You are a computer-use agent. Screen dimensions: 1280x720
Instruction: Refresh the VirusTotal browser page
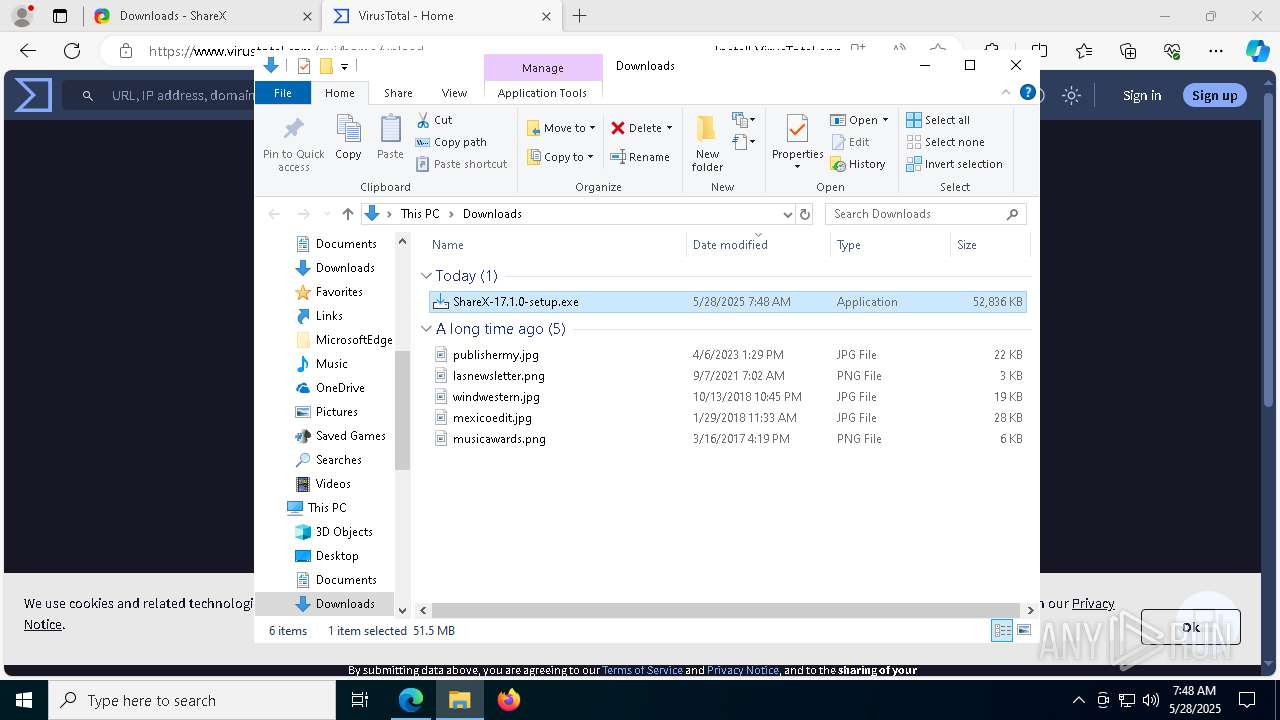(72, 51)
